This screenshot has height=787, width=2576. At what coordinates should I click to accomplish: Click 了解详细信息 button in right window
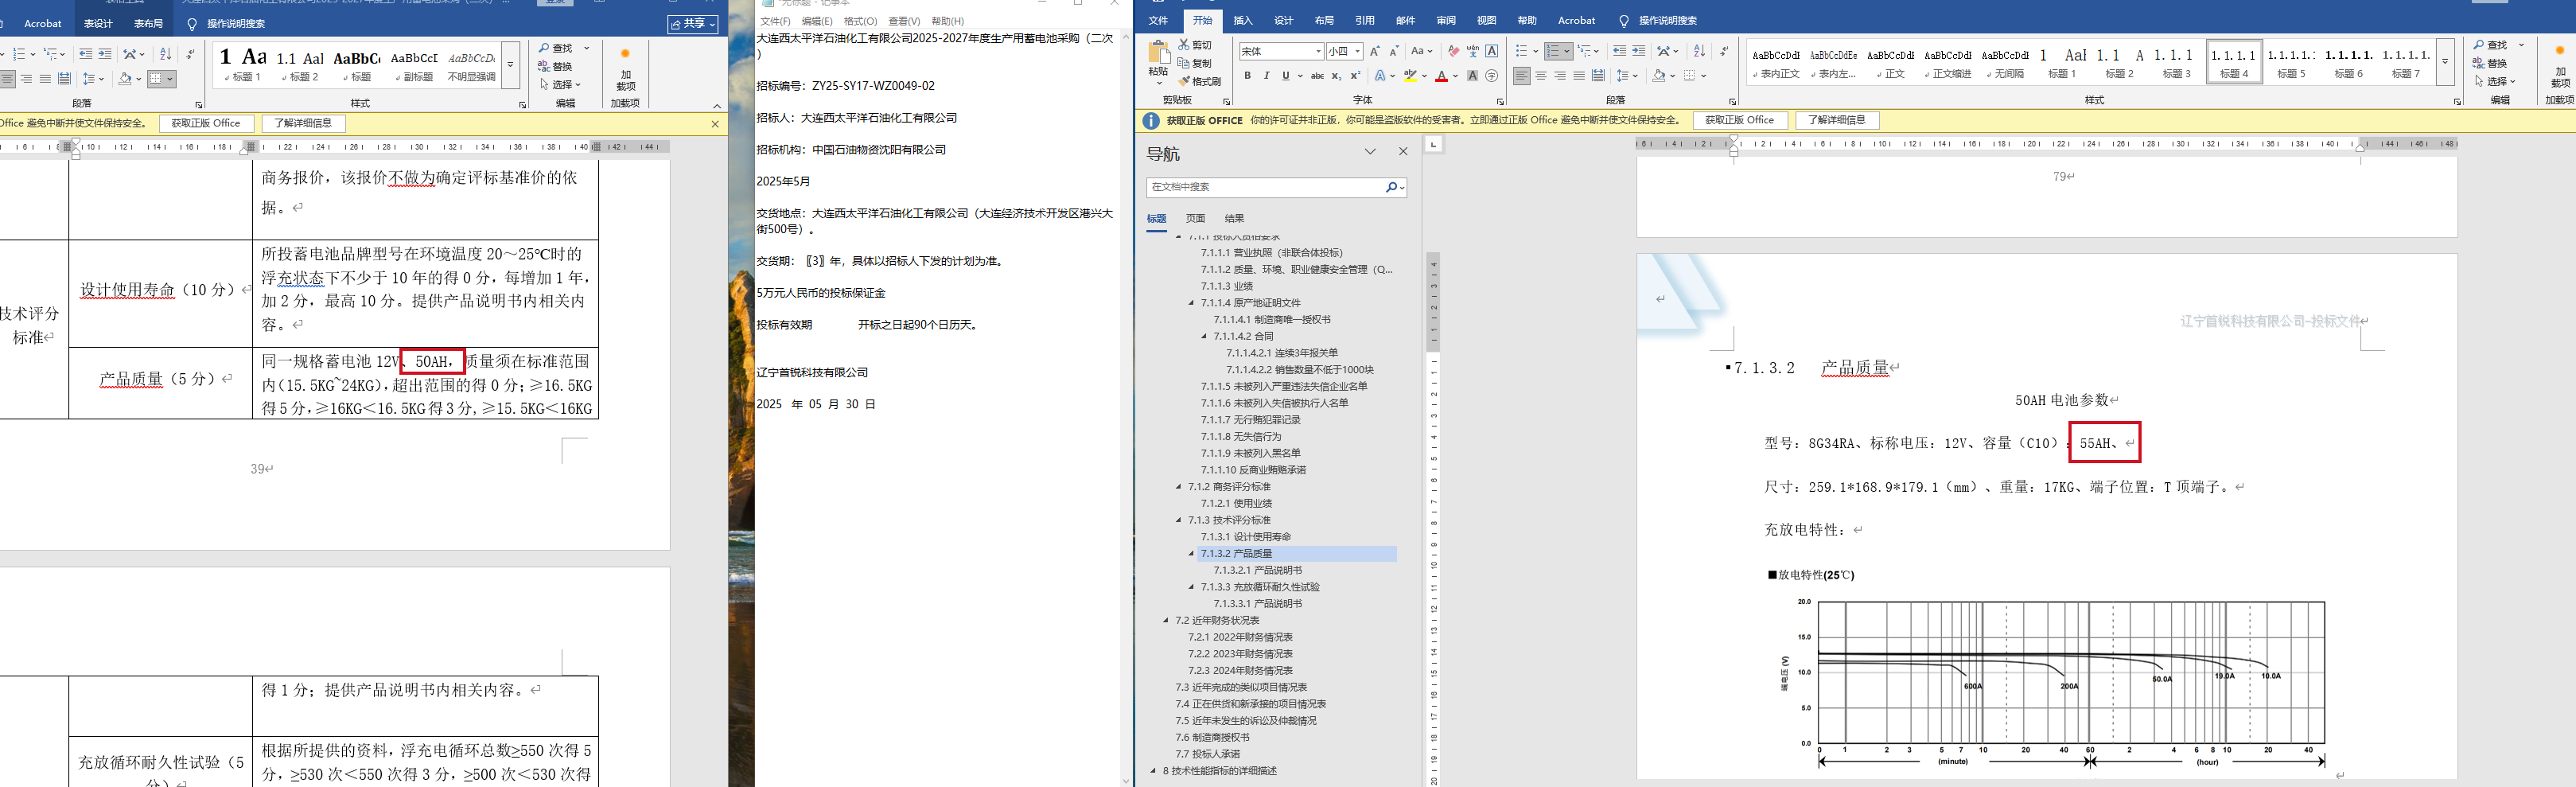click(1837, 120)
